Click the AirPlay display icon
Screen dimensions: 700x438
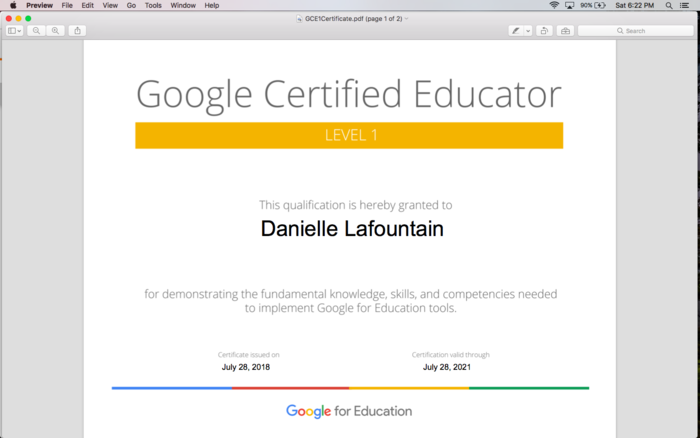[x=570, y=5]
